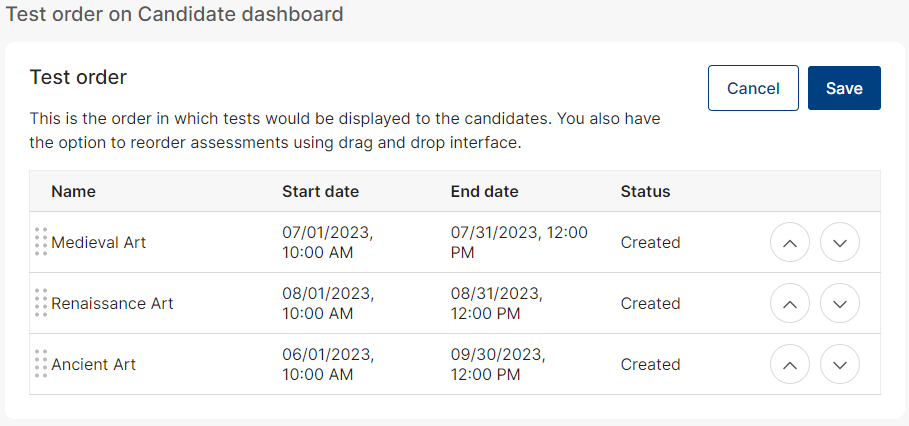Move Renaissance Art down one position
This screenshot has height=426, width=909.
[x=840, y=303]
